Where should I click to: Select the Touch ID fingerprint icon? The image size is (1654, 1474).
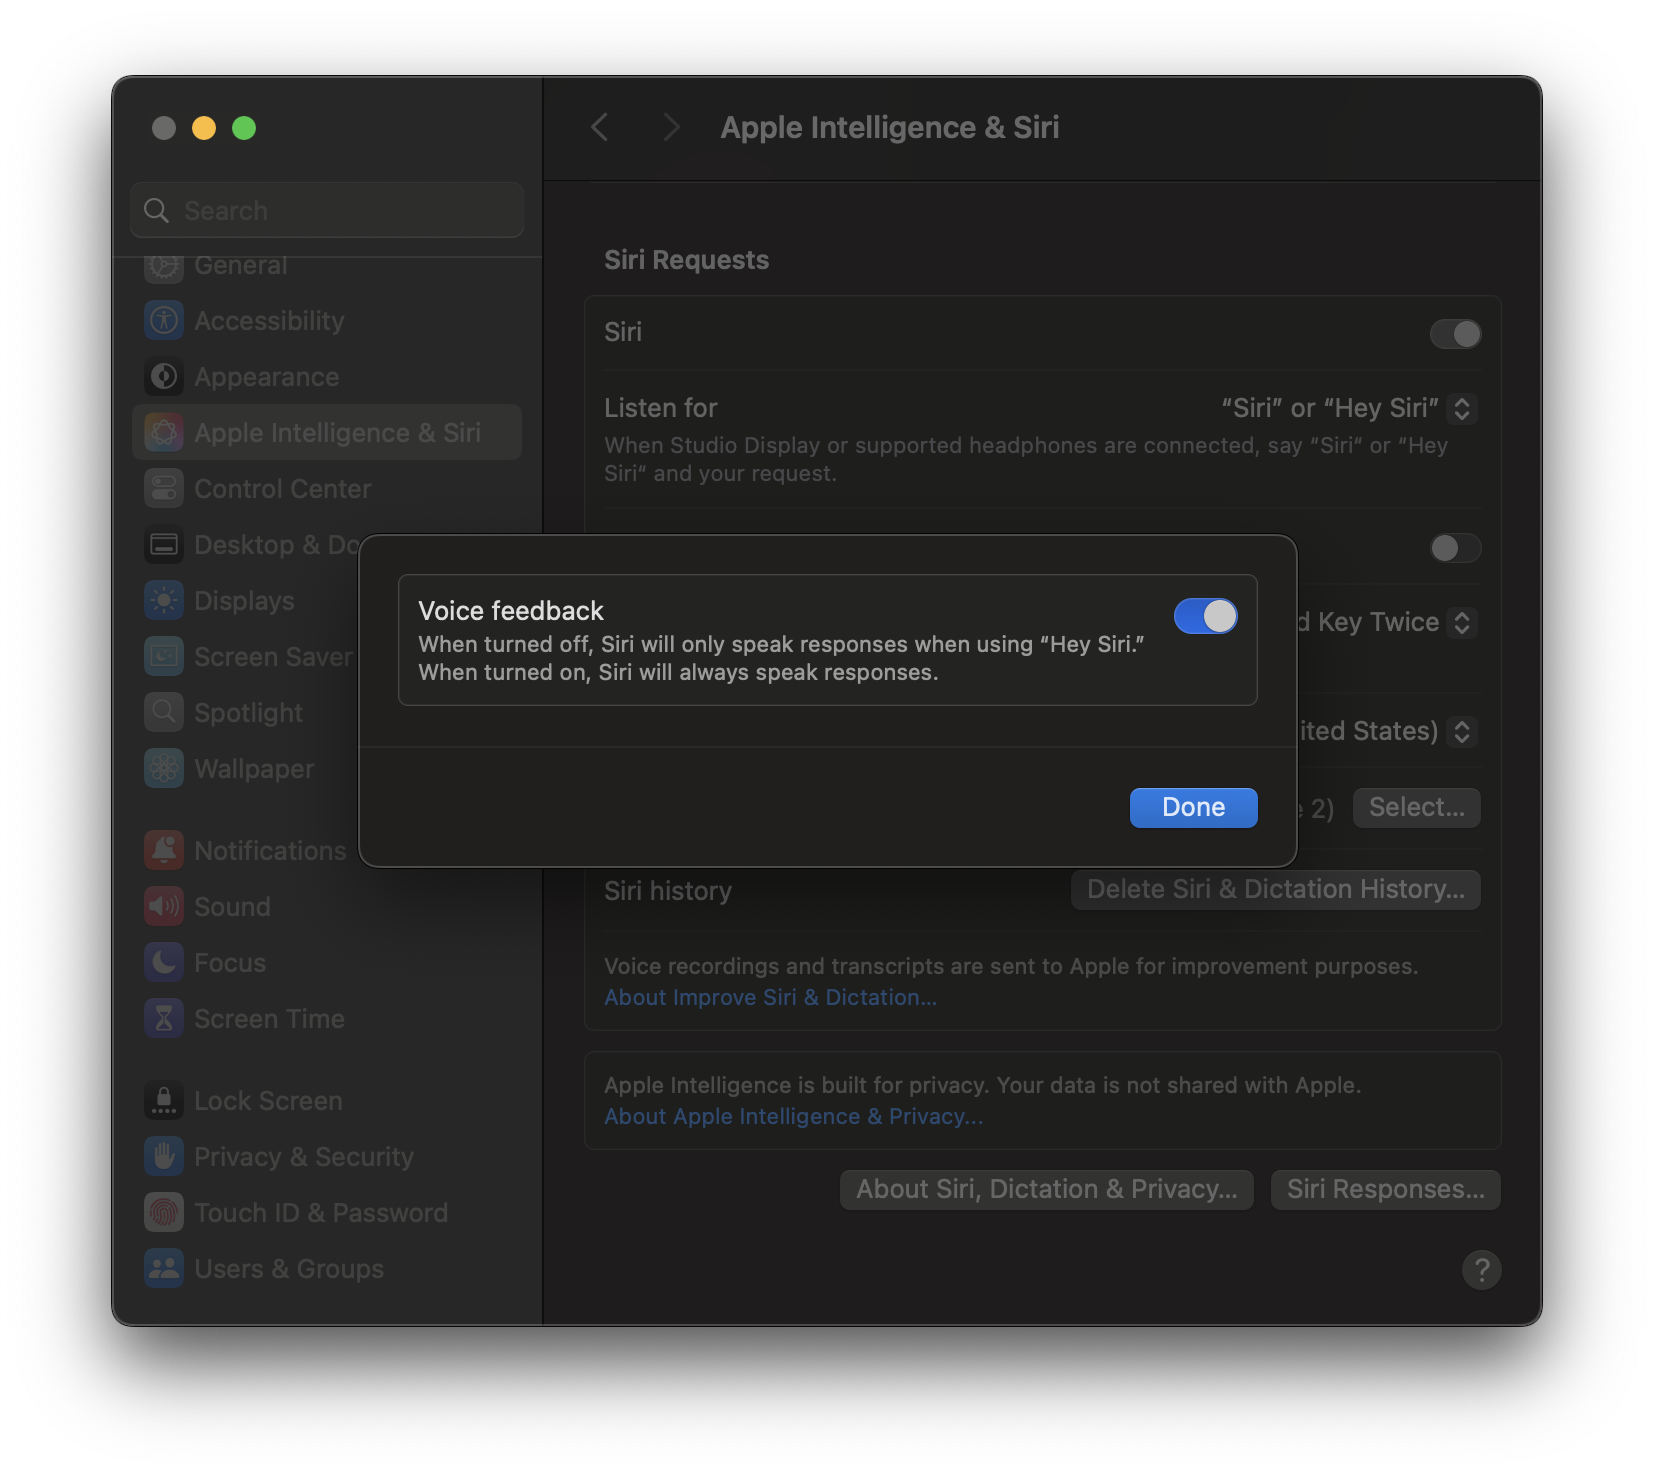tap(164, 1212)
